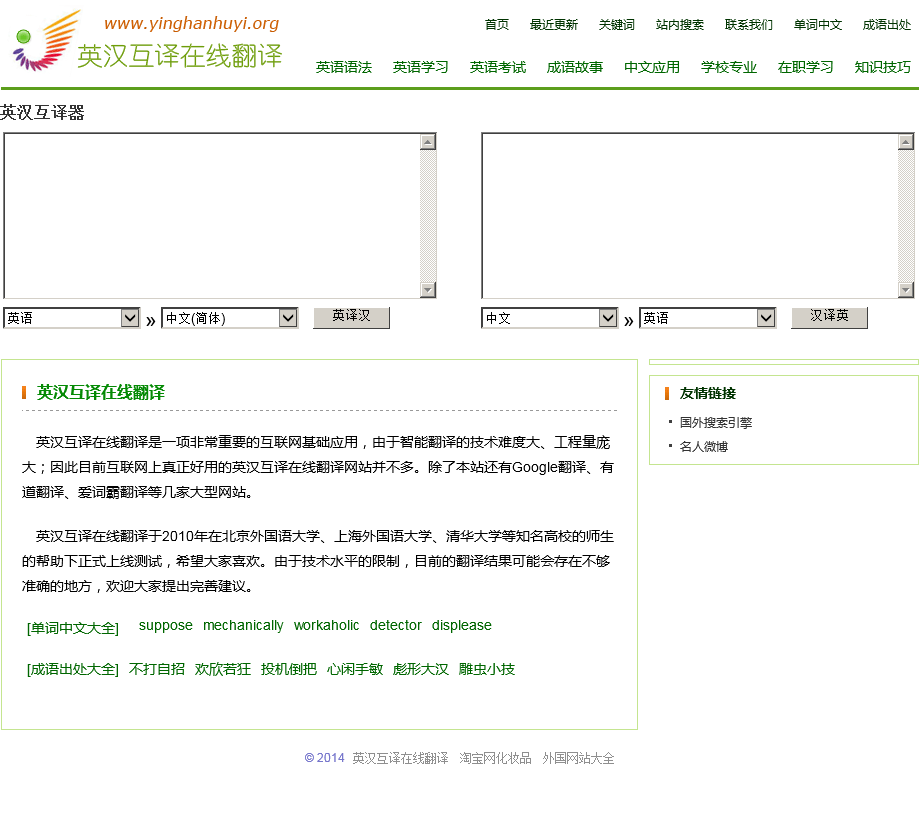Open the 单词中文 link in top nav
Viewport: 920px width, 836px height.
[817, 25]
